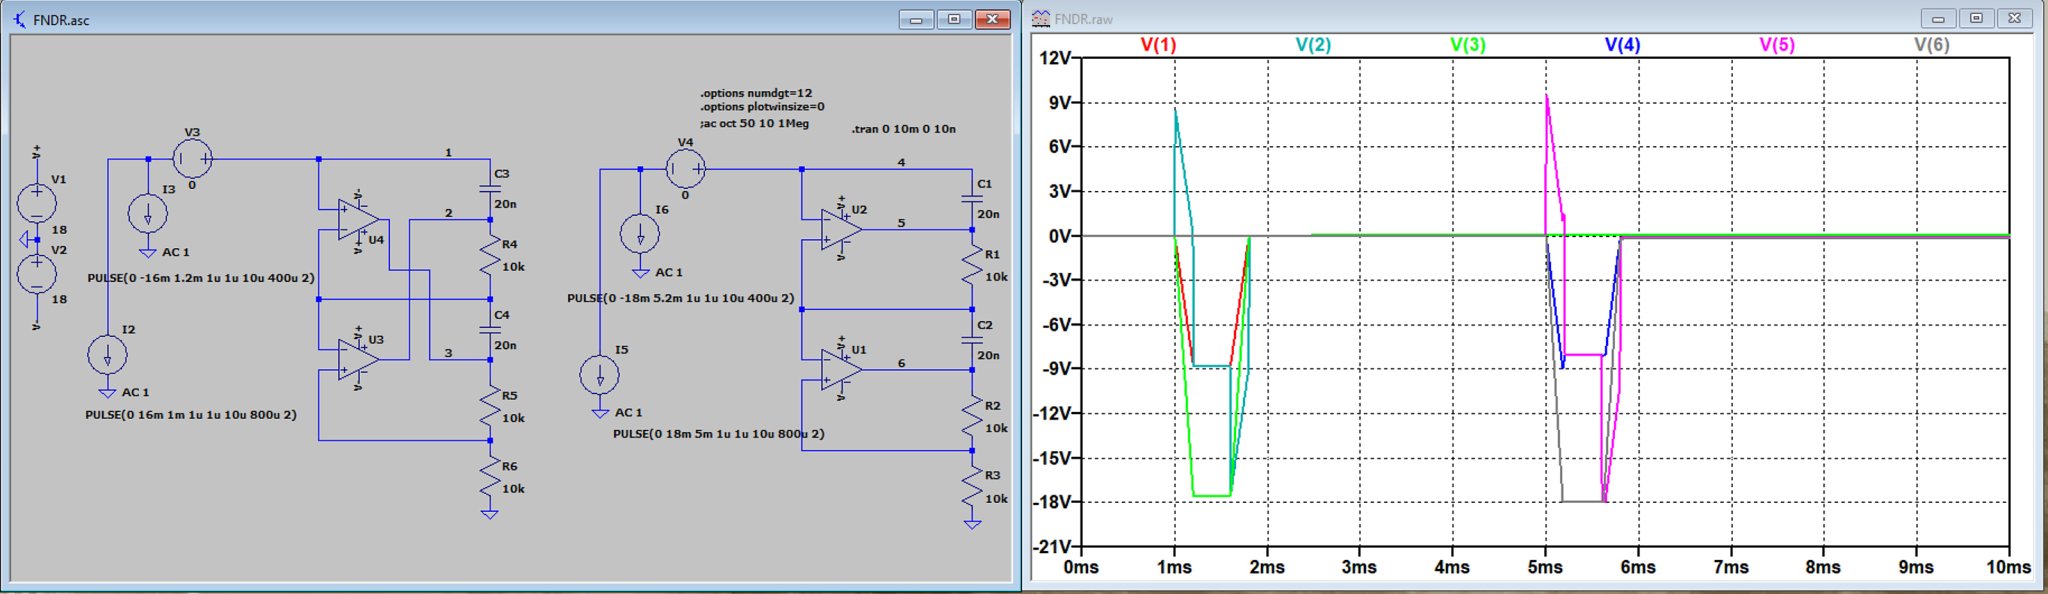Open the FNDR.raw window system menu icon
Viewport: 2048px width, 594px height.
click(x=1041, y=19)
